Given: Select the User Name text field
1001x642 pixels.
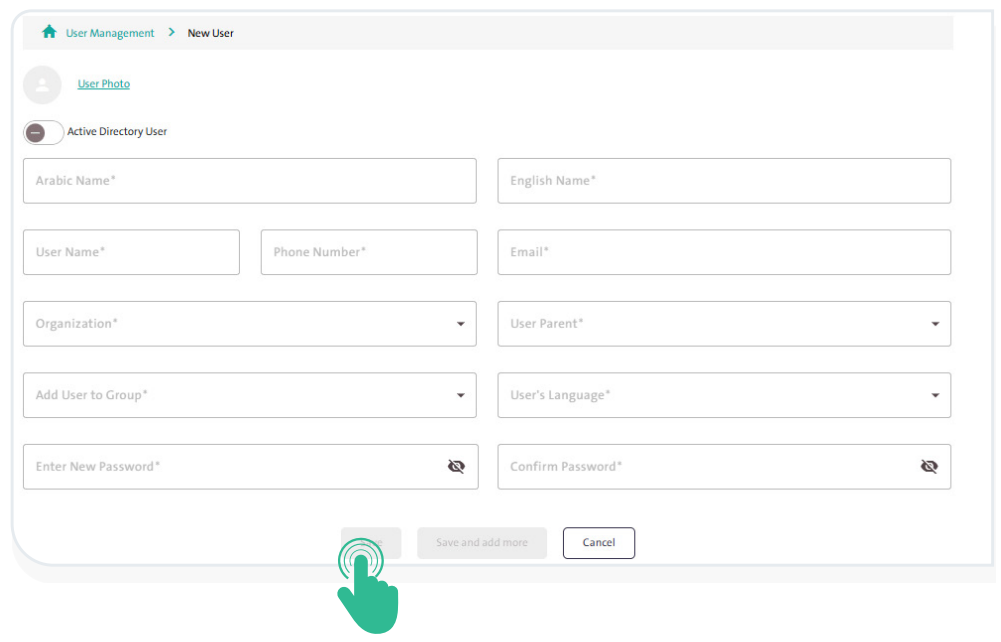Looking at the screenshot, I should tap(131, 252).
